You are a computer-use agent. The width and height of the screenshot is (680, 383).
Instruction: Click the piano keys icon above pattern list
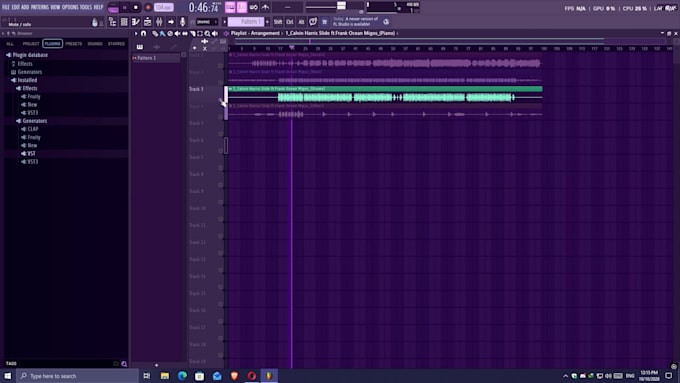point(140,47)
